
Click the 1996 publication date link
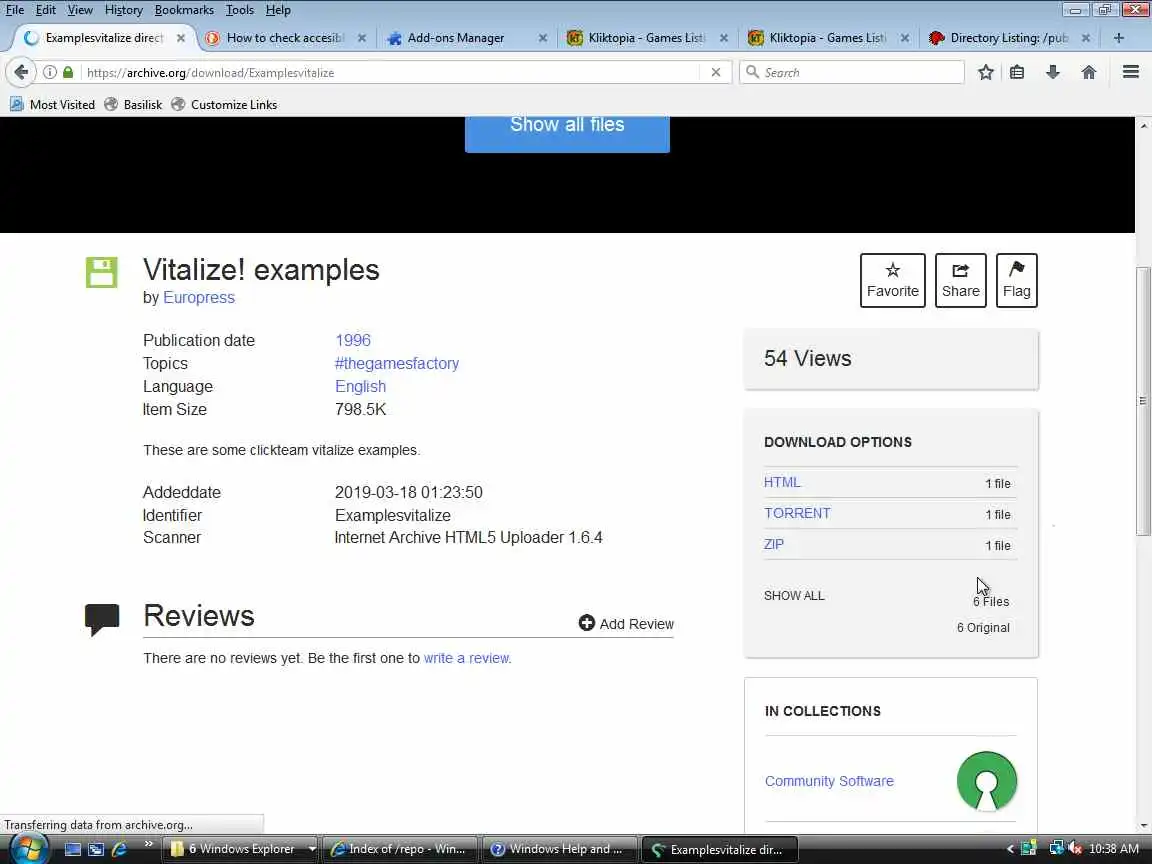(353, 340)
